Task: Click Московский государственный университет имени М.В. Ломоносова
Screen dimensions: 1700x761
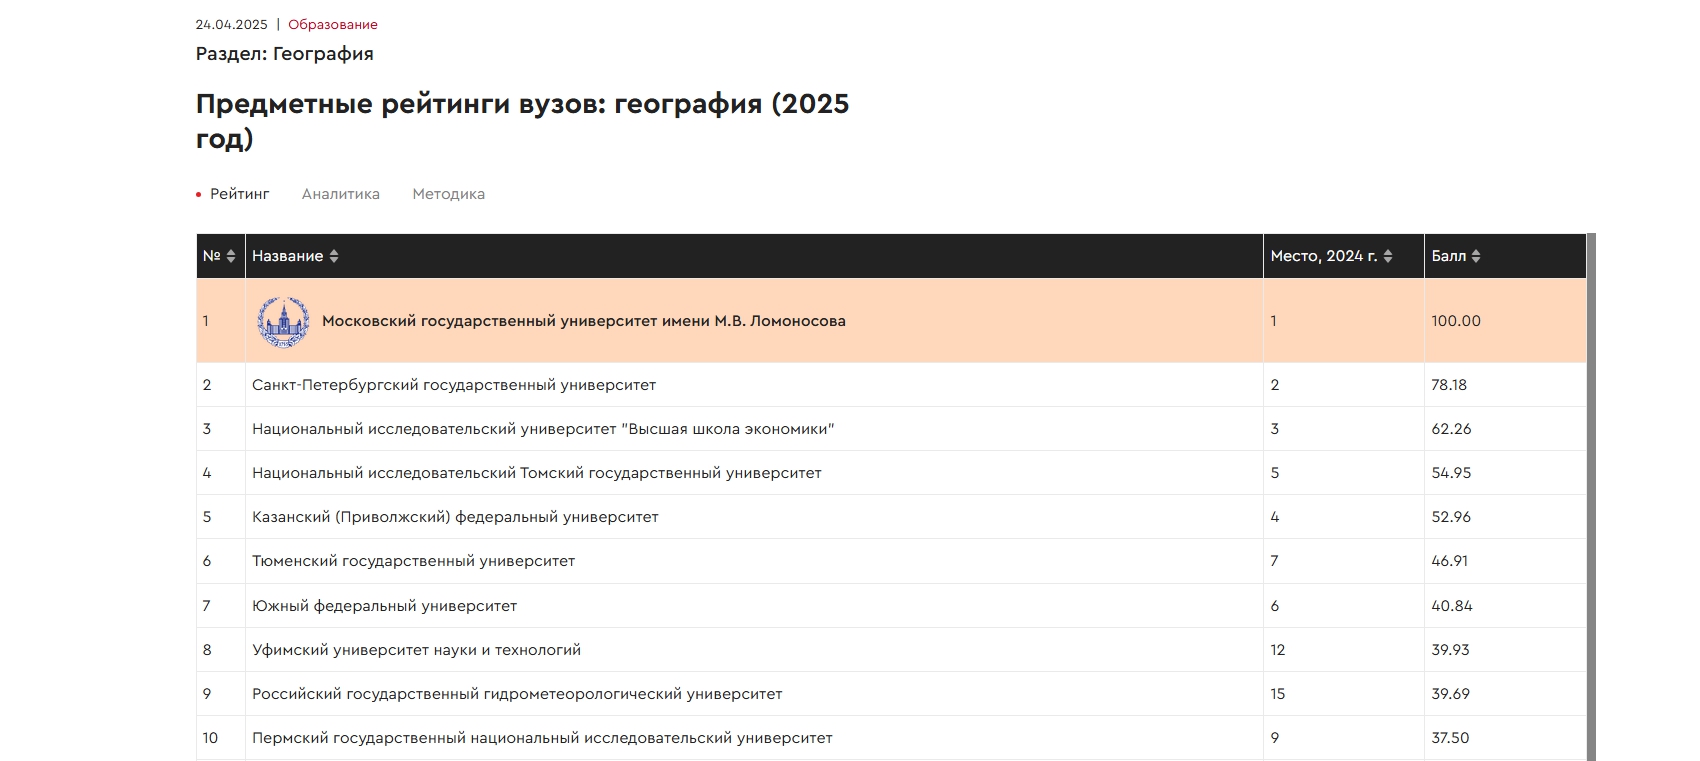Action: (x=584, y=321)
